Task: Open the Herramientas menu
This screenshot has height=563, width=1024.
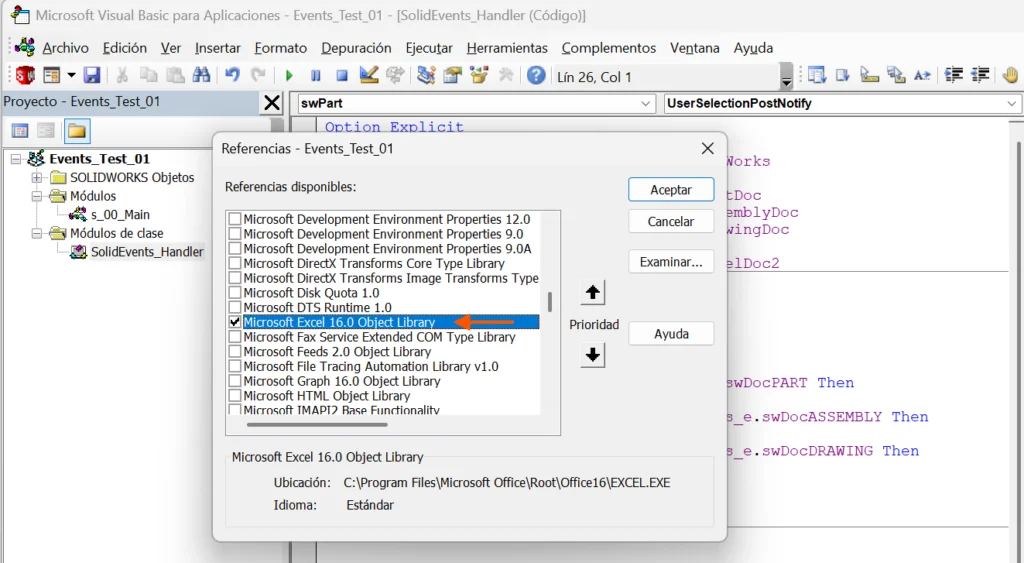Action: click(507, 48)
